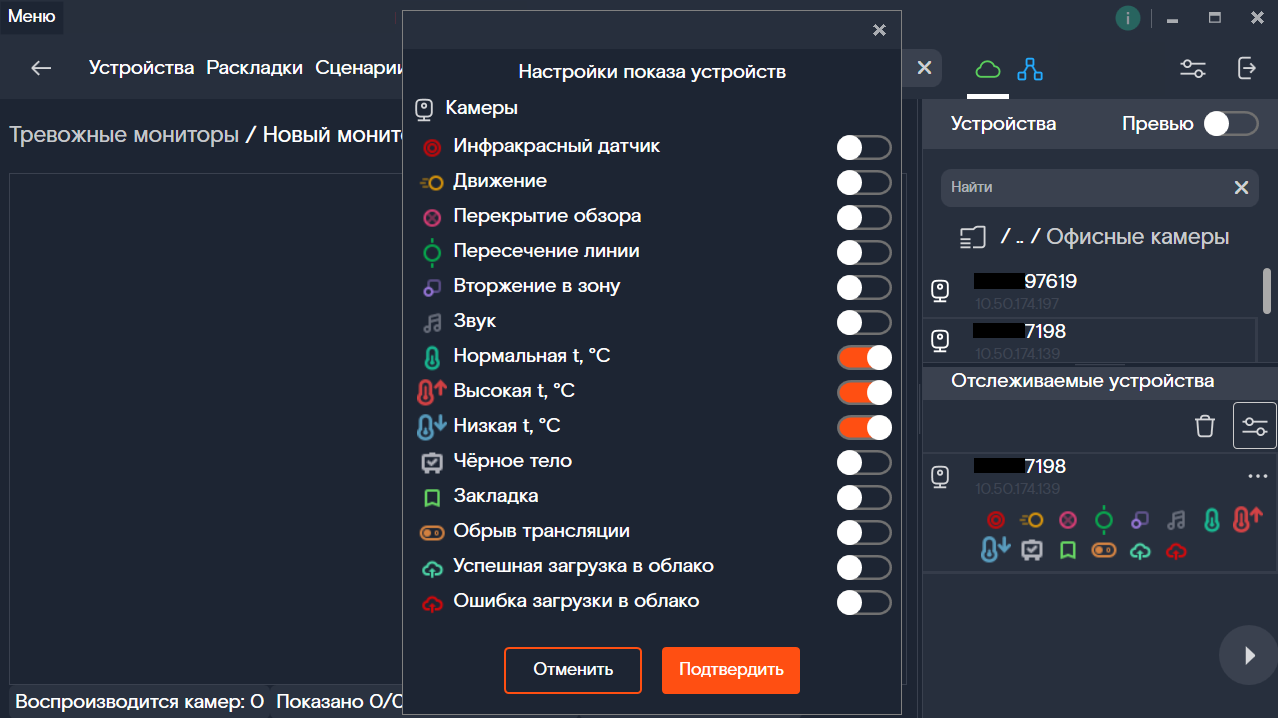
Task: Enable Пересечение линии switch
Action: (864, 253)
